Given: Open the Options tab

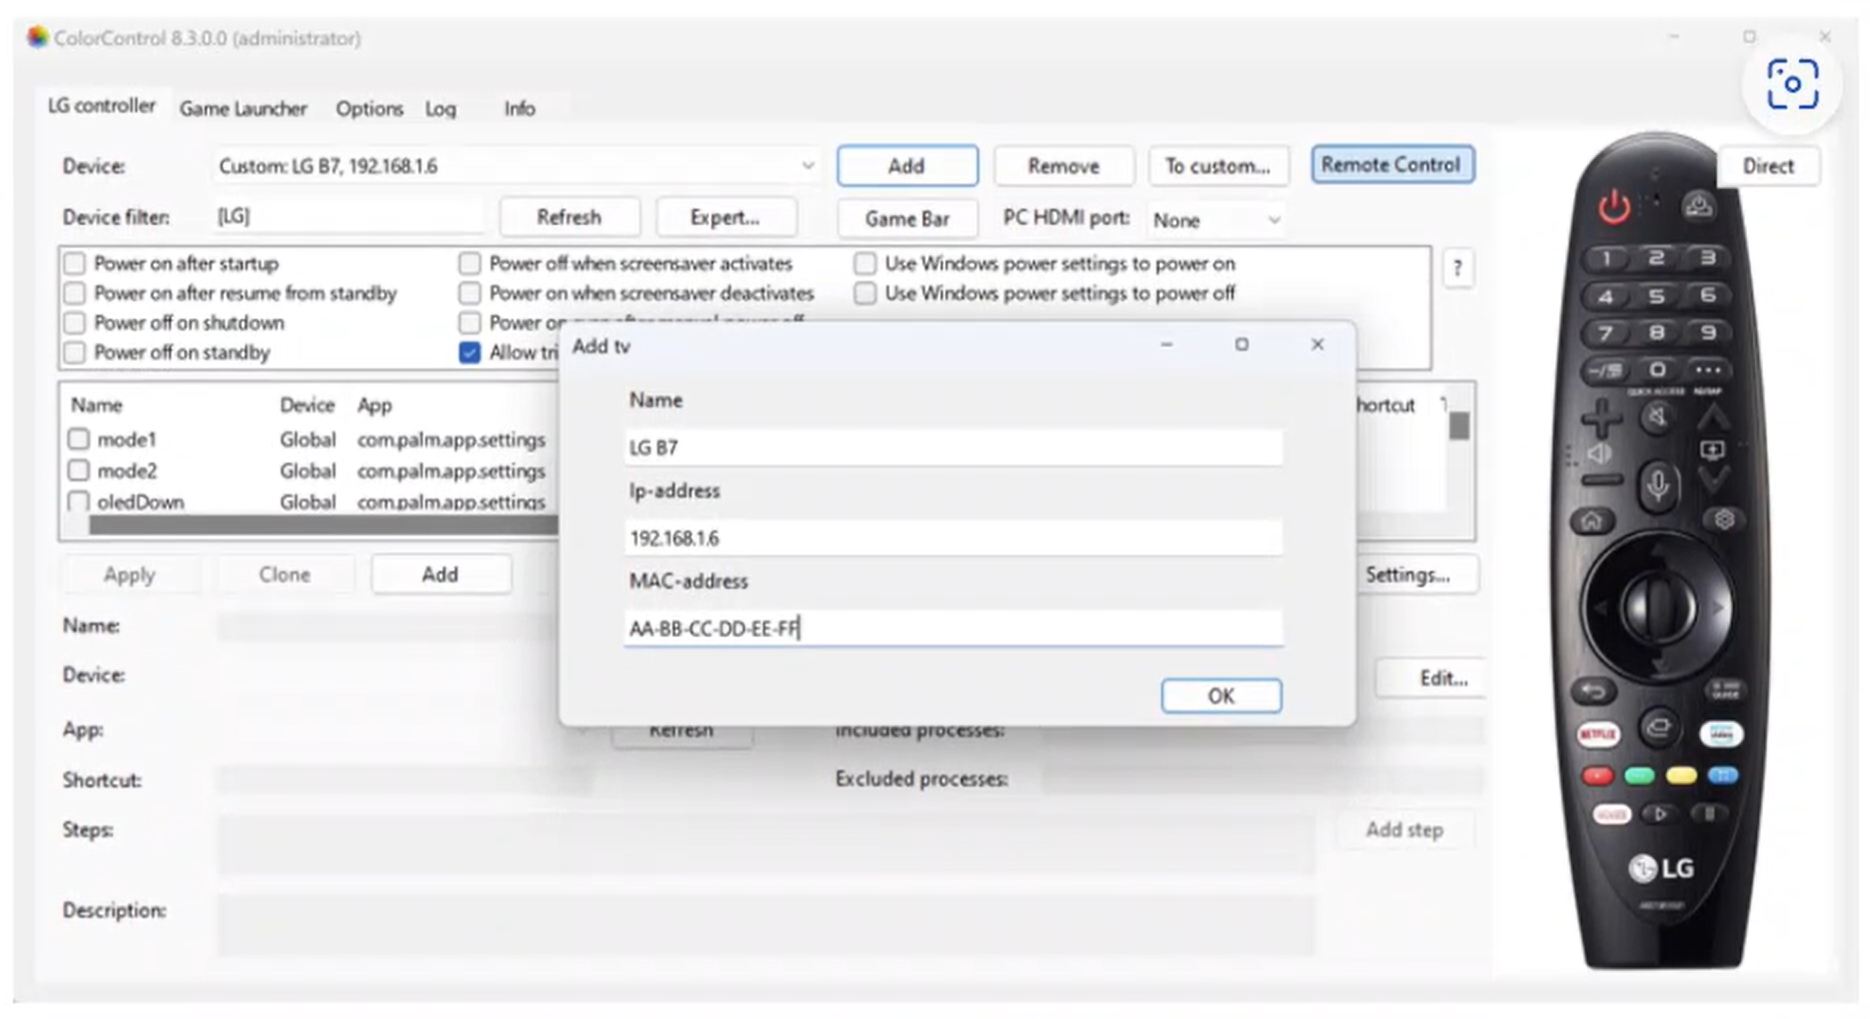Looking at the screenshot, I should click(x=369, y=108).
